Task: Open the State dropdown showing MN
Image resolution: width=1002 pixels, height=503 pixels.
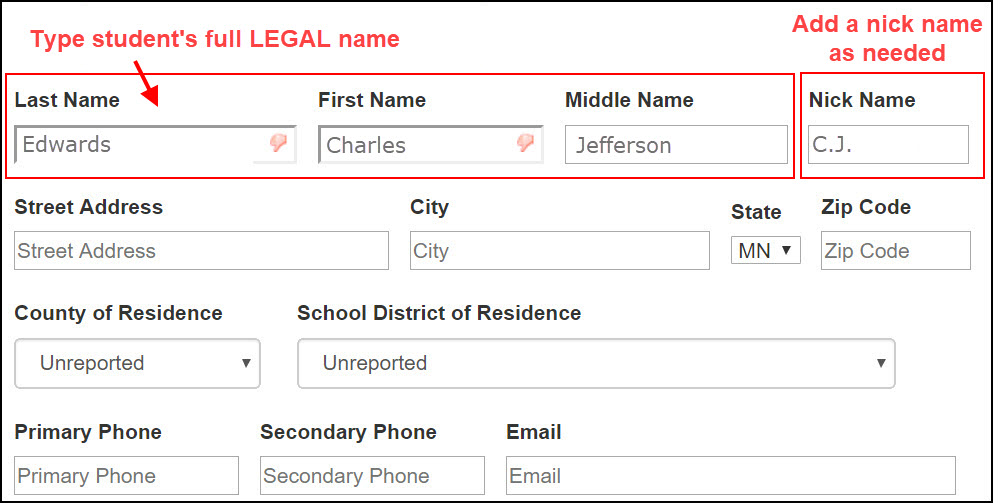Action: click(x=766, y=251)
